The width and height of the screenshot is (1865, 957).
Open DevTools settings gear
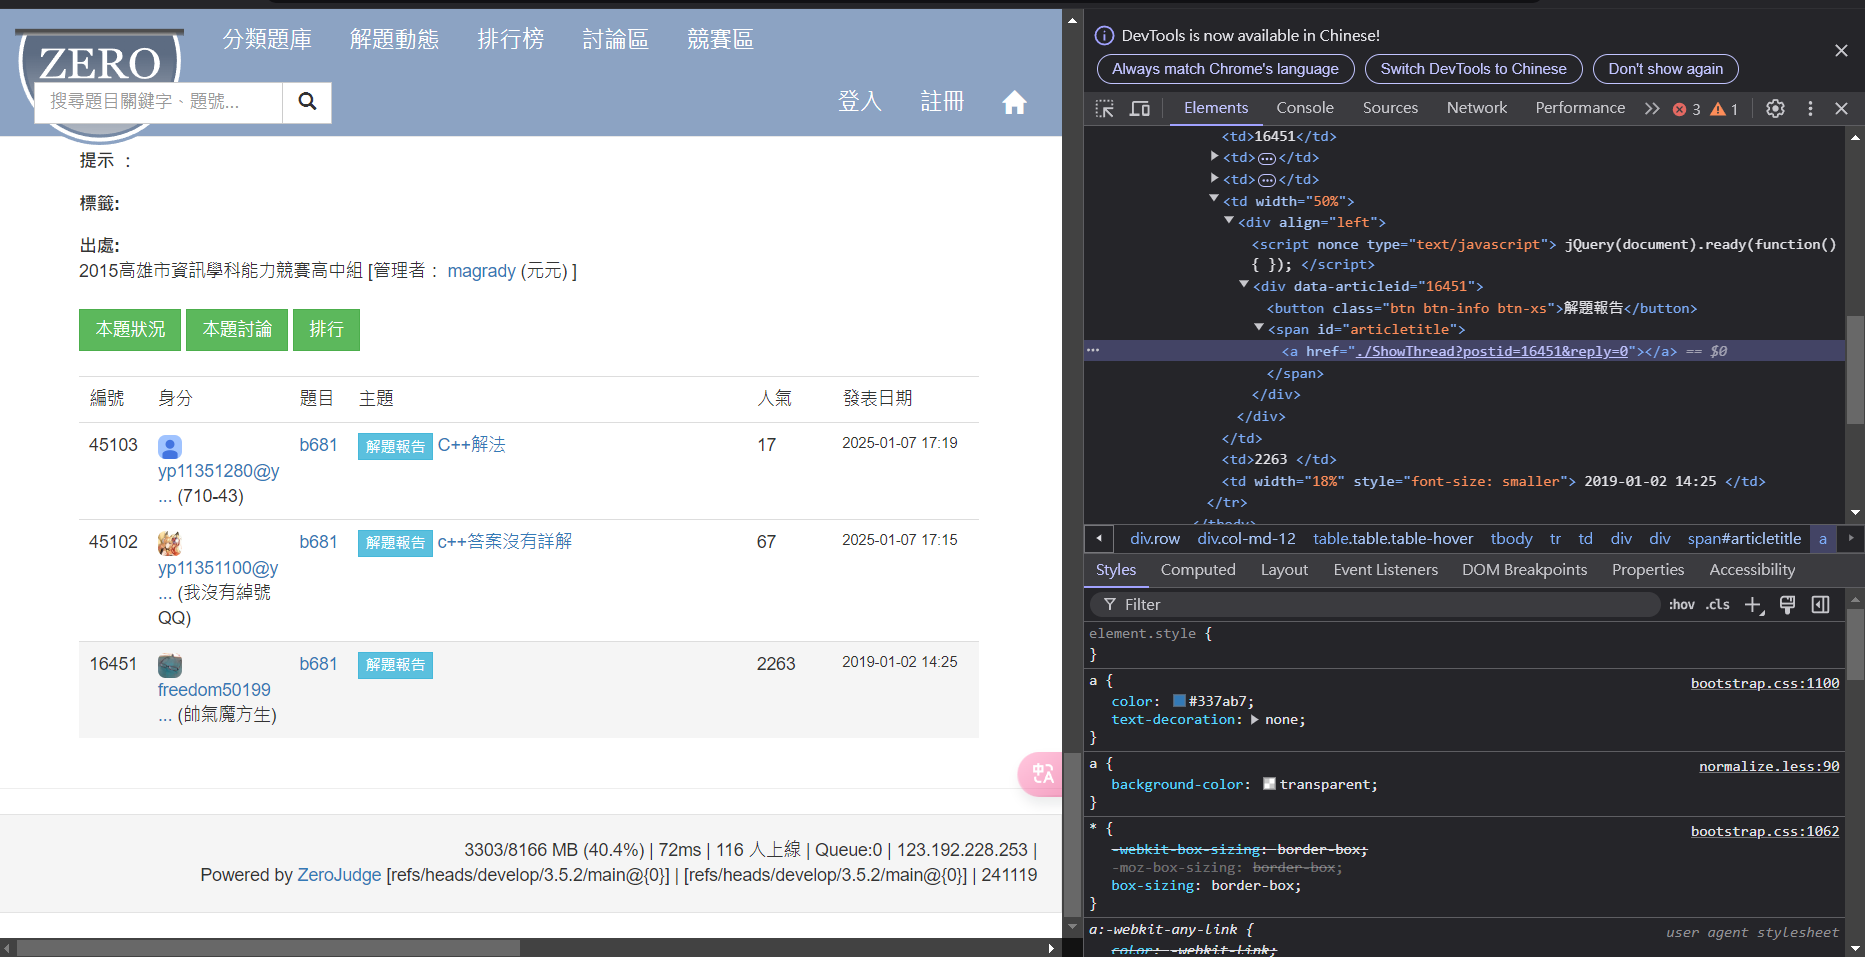[x=1775, y=109]
